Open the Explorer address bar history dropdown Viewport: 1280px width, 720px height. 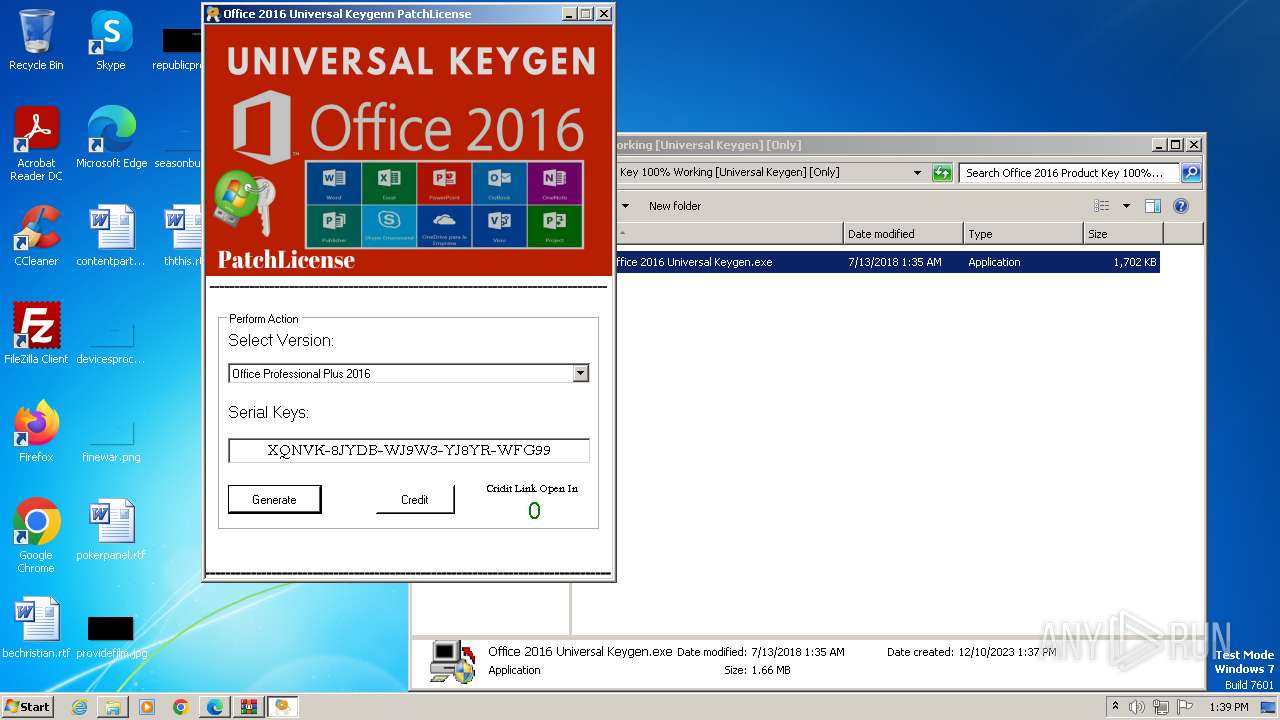click(917, 173)
